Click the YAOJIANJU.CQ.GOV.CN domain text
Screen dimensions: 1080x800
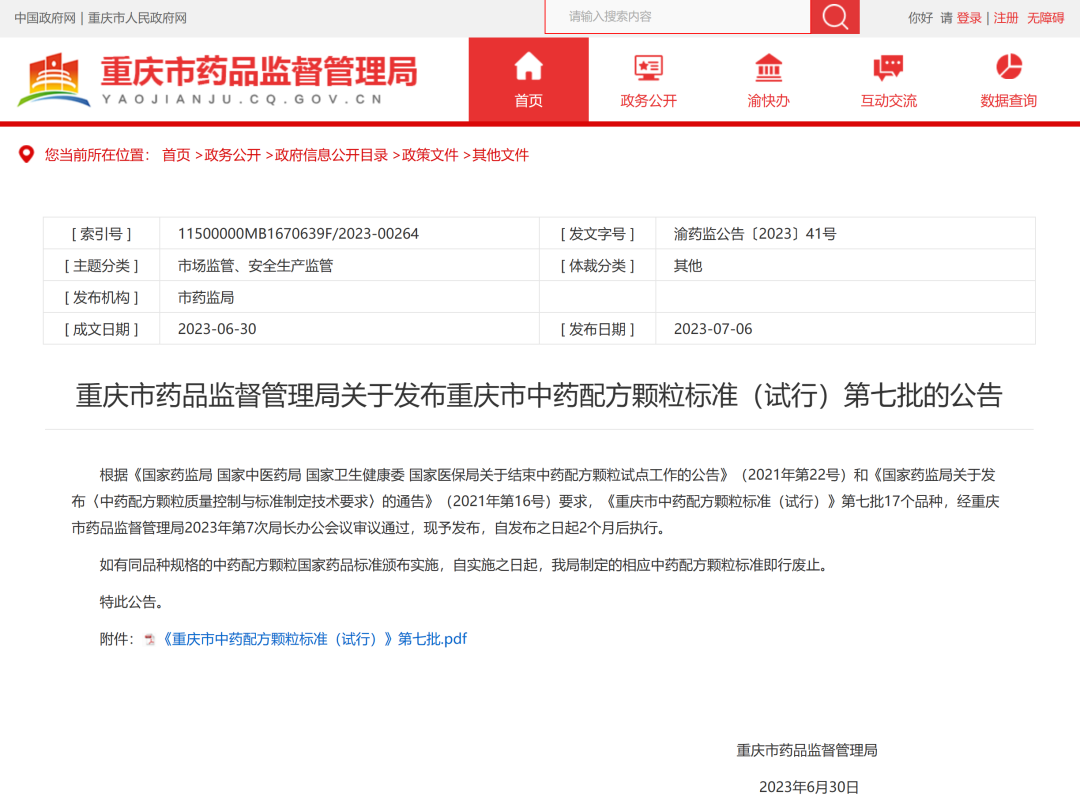(x=242, y=99)
